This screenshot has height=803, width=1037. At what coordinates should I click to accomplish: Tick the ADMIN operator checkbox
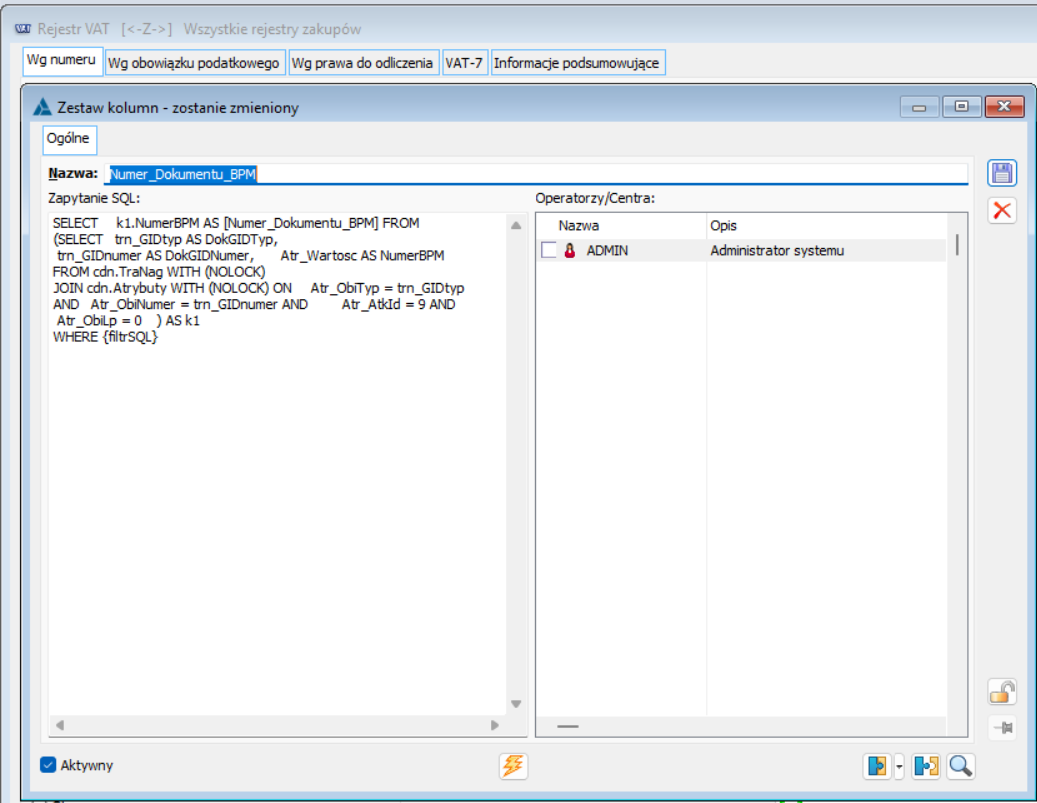point(549,251)
